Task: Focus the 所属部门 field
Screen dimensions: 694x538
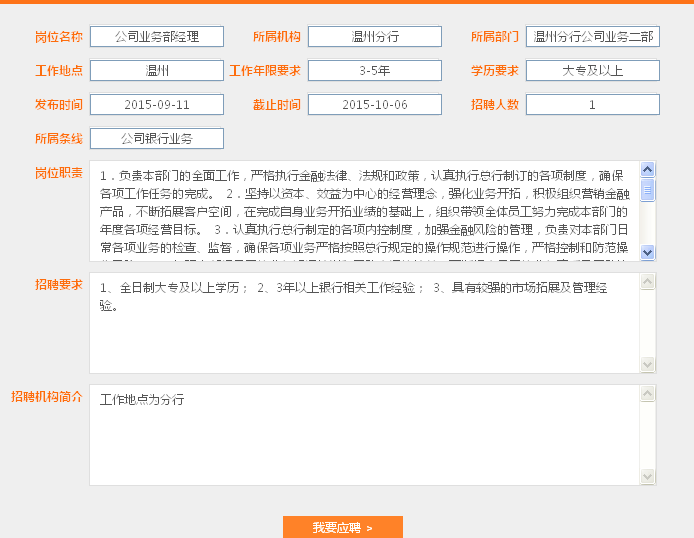Action: 593,37
